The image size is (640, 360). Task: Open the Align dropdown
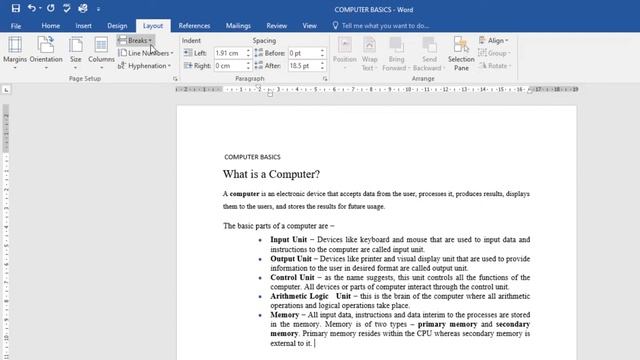[x=494, y=40]
